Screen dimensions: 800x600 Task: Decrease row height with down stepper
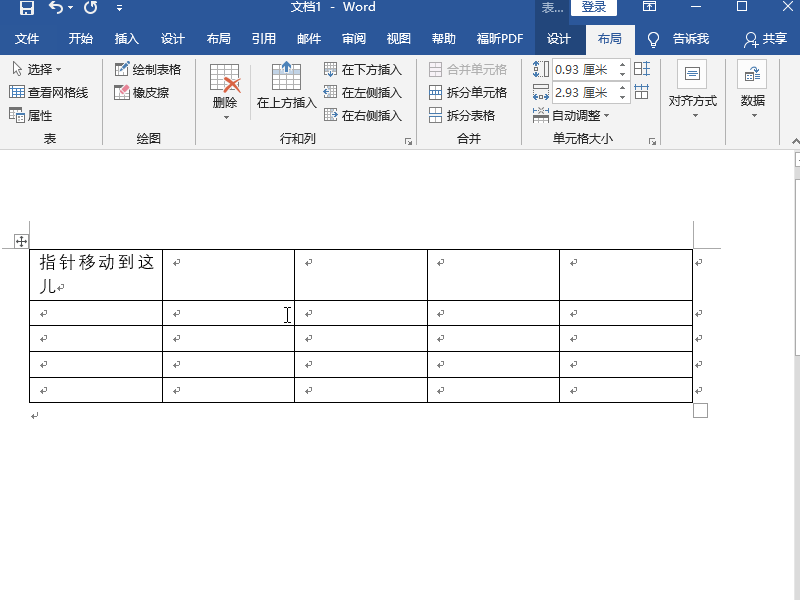623,74
